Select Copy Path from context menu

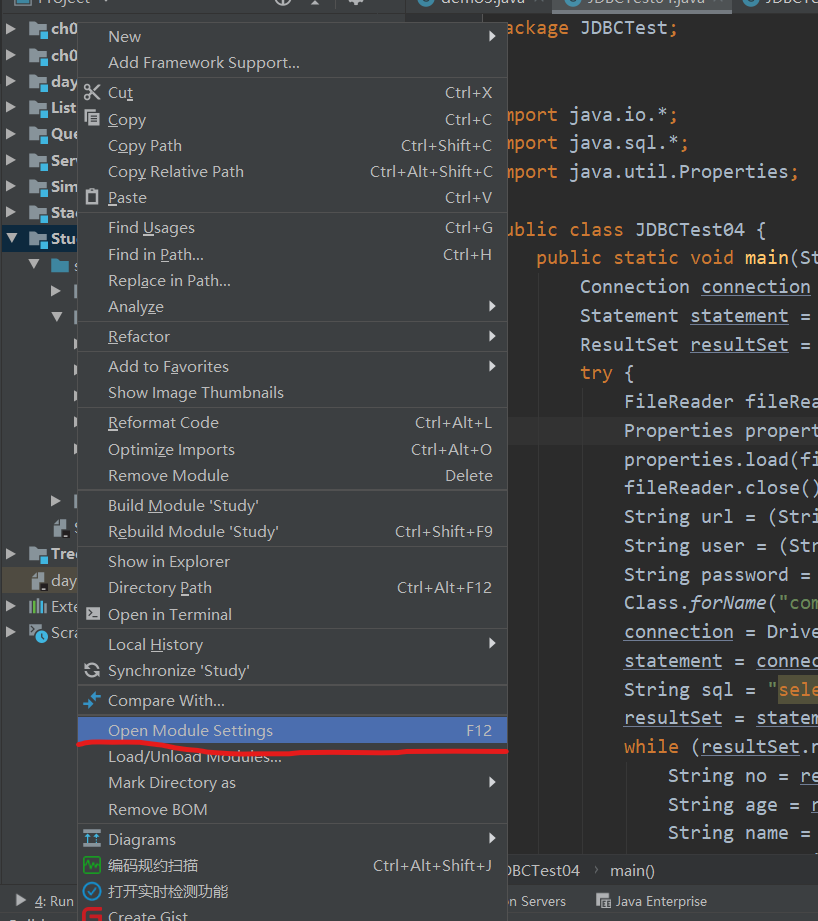point(292,145)
